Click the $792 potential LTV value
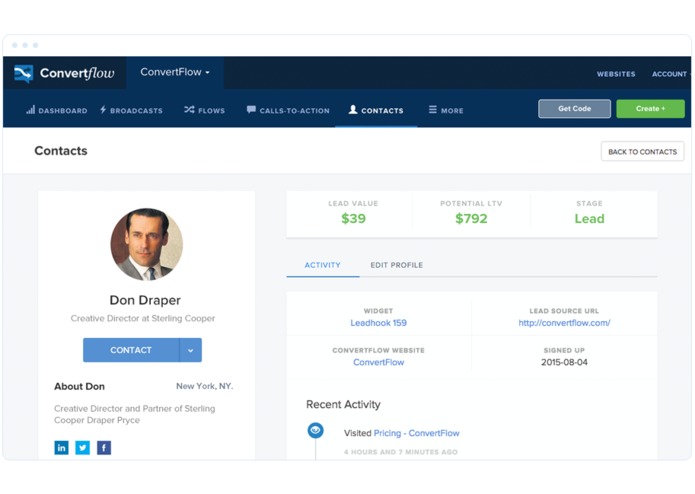The height and width of the screenshot is (494, 695). tap(471, 218)
